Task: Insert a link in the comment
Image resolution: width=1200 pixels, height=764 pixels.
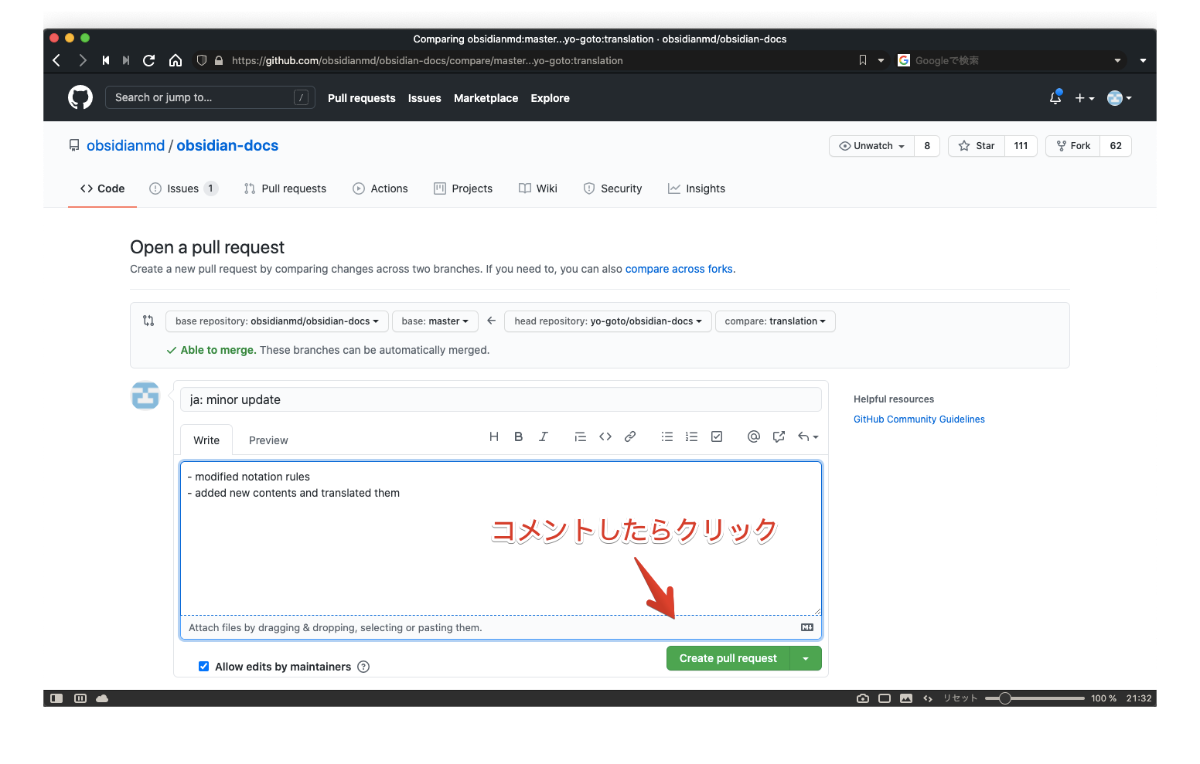Action: click(630, 437)
